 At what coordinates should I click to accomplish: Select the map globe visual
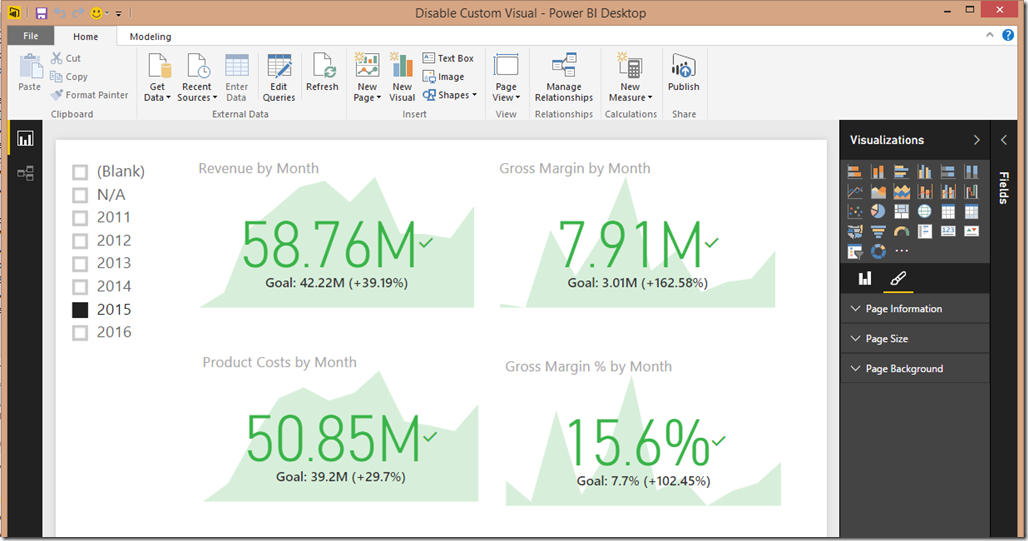click(924, 211)
